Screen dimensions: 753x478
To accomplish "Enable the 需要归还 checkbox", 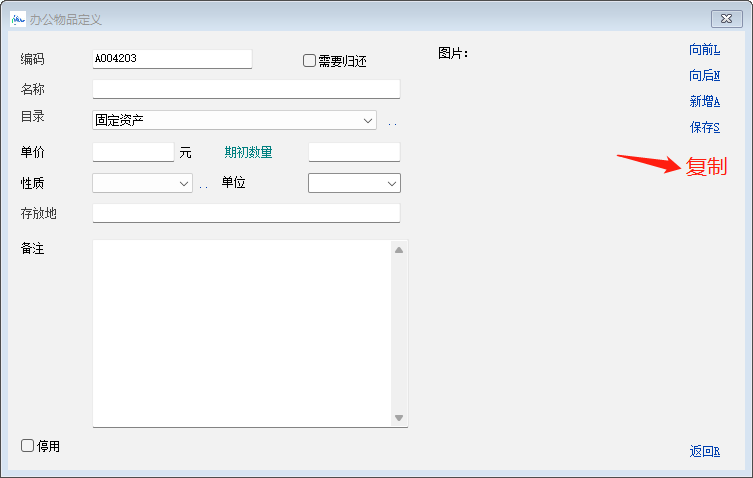I will point(310,61).
